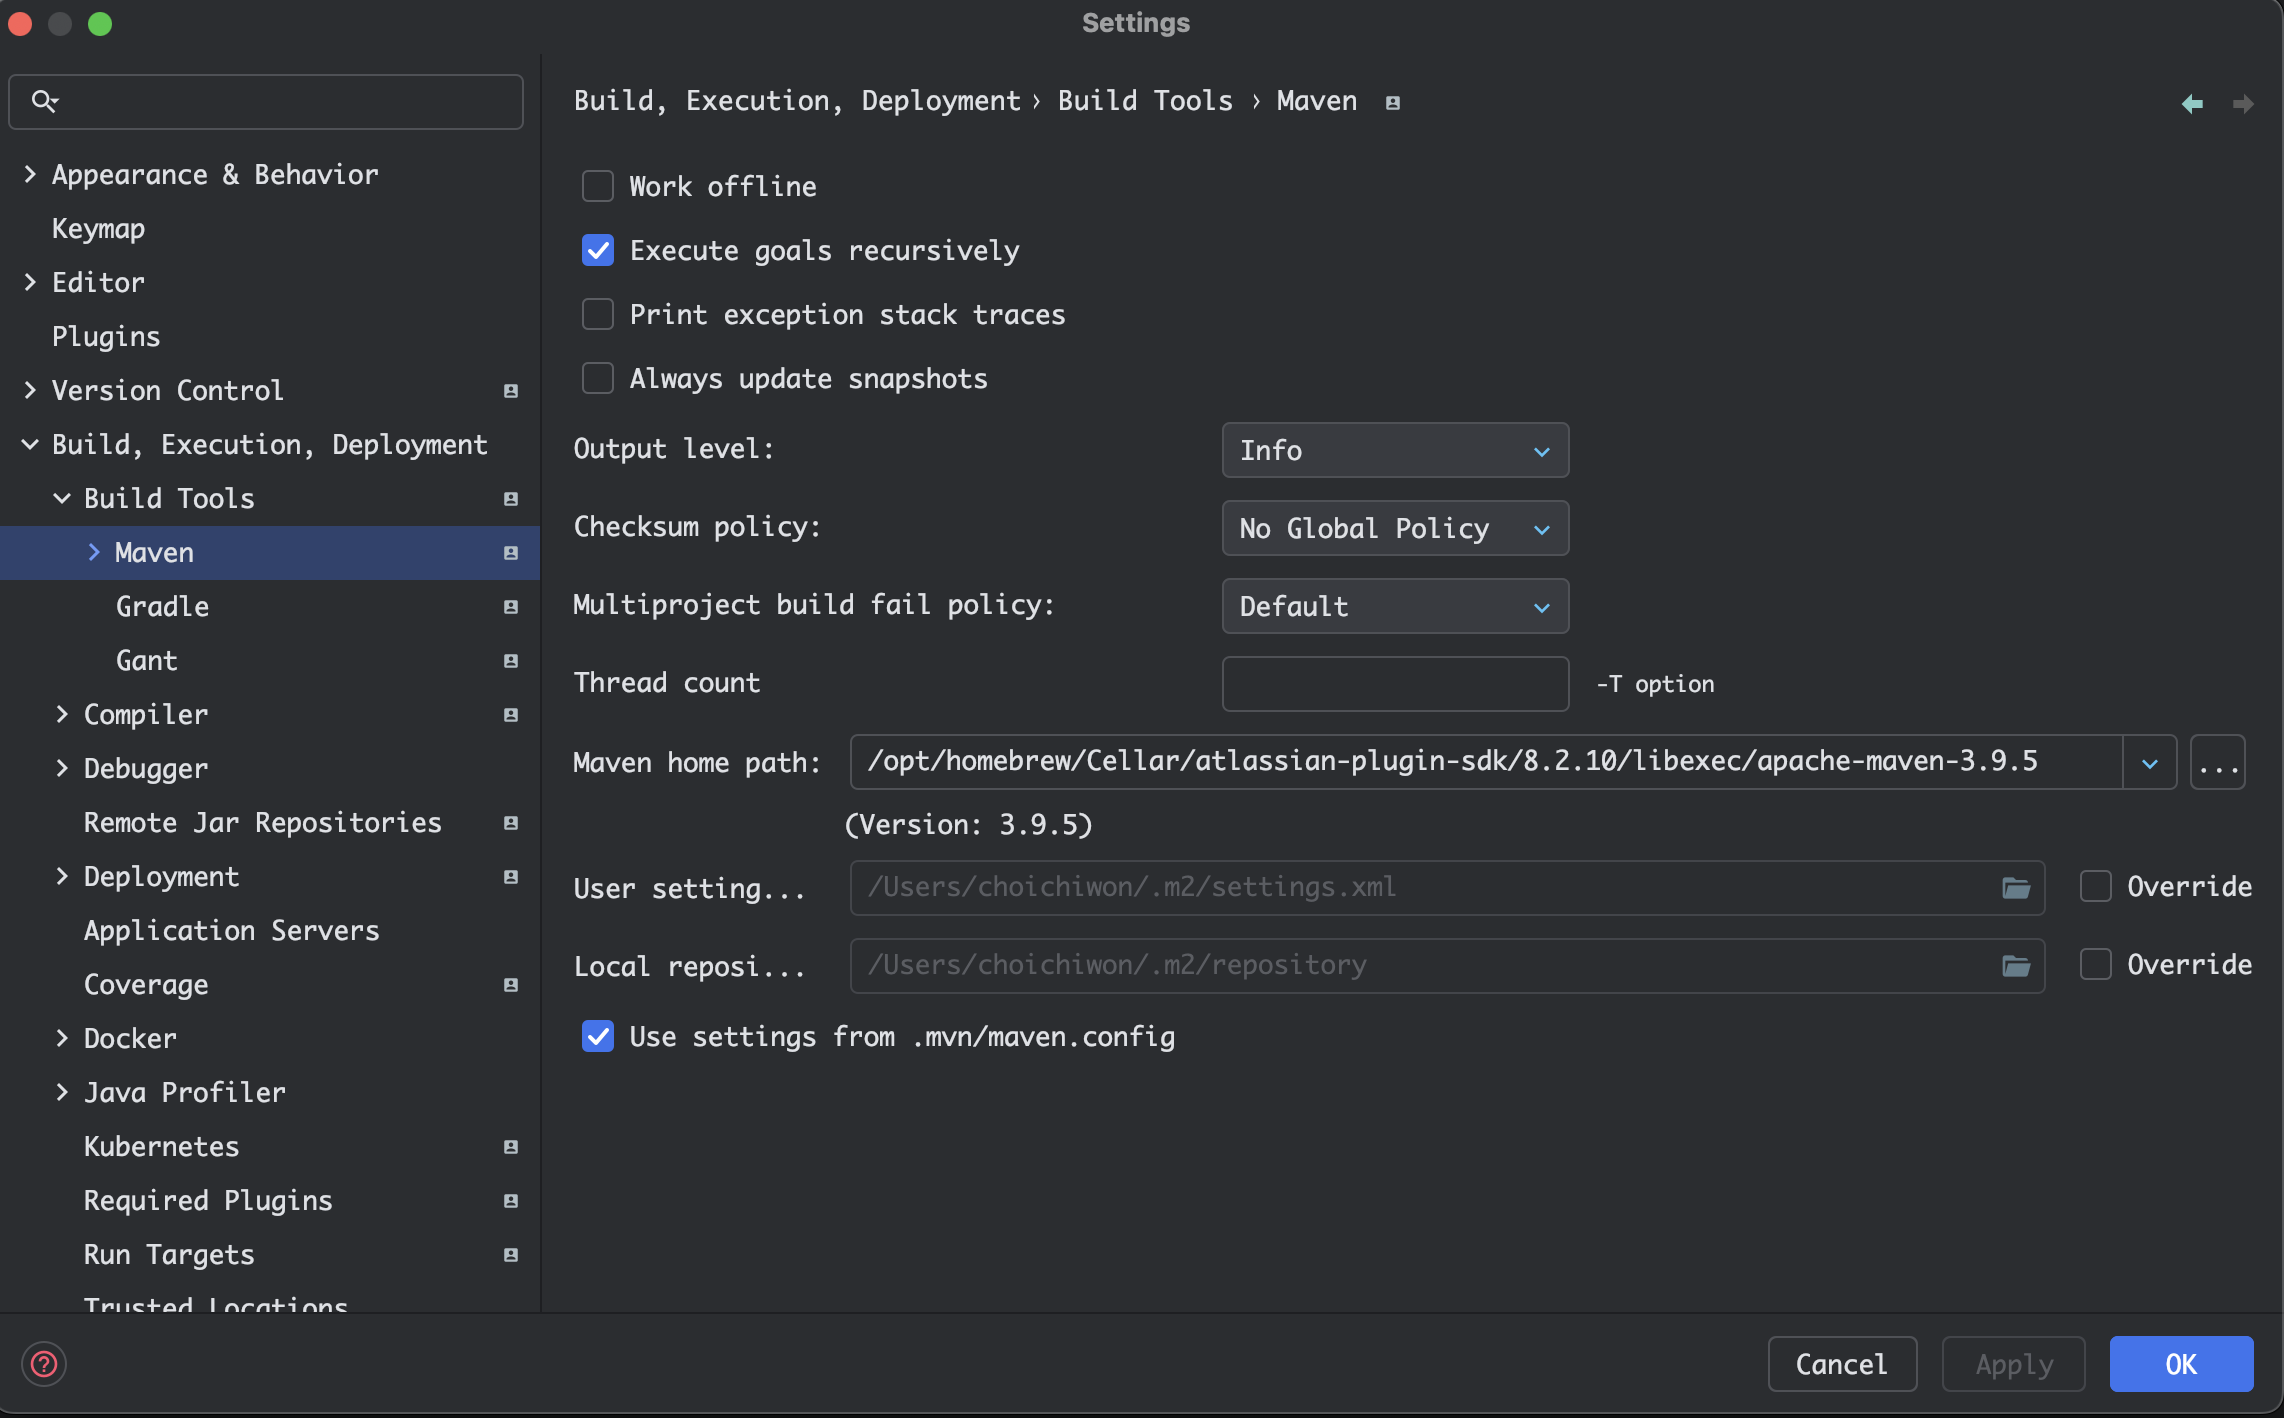
Task: Enable the Work offline checkbox
Action: [x=598, y=187]
